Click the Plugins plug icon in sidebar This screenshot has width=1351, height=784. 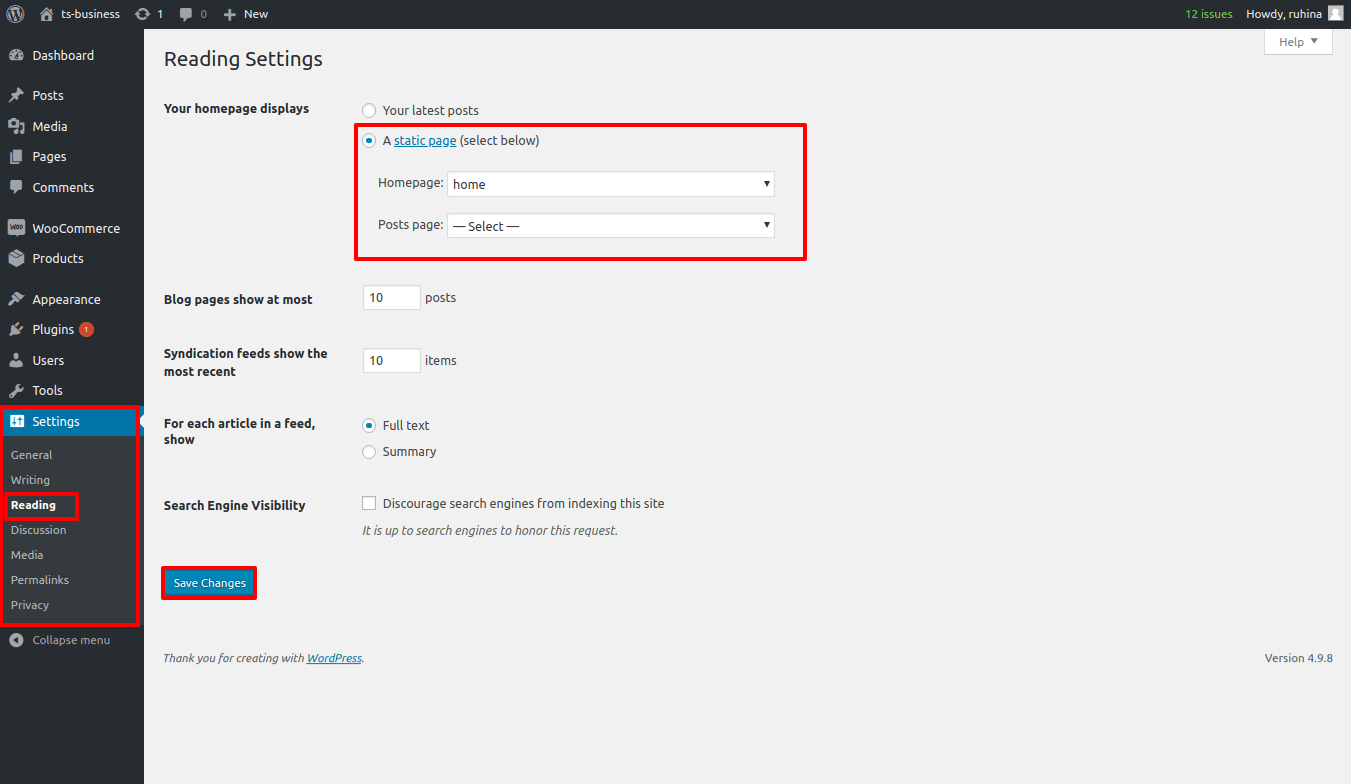click(16, 330)
